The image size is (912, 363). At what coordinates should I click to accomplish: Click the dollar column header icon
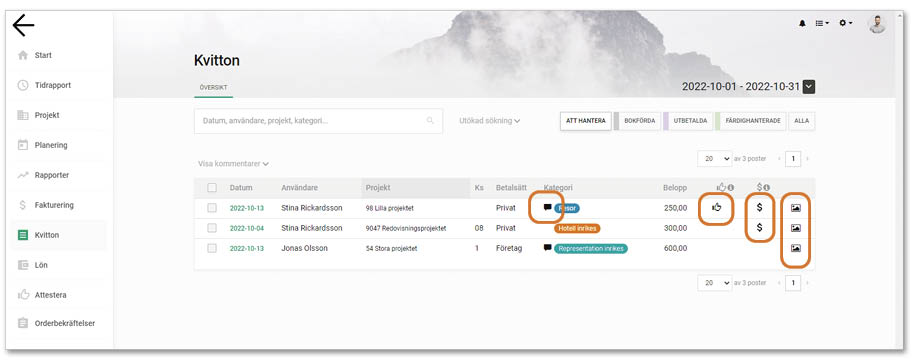(x=759, y=187)
